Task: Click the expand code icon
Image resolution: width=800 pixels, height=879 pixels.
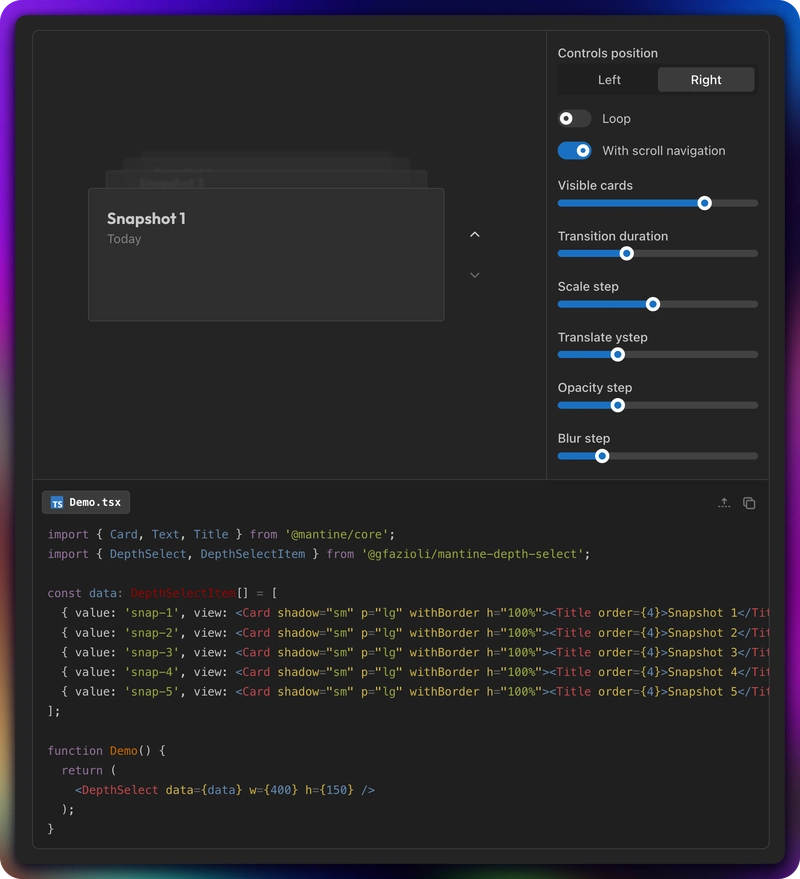Action: 724,503
